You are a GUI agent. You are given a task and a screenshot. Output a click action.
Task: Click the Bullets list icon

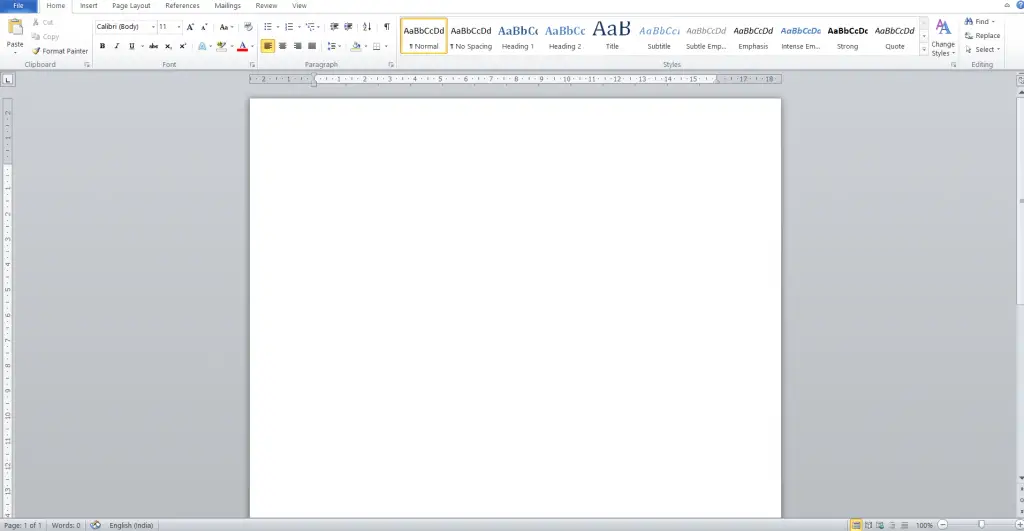[x=268, y=27]
